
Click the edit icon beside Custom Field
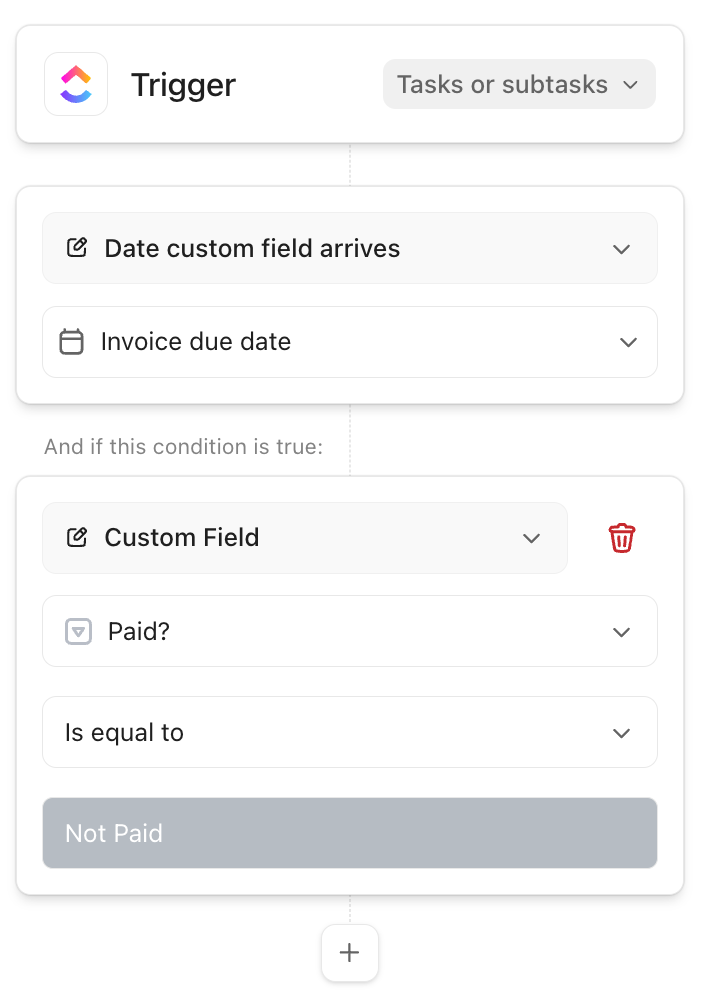click(77, 538)
